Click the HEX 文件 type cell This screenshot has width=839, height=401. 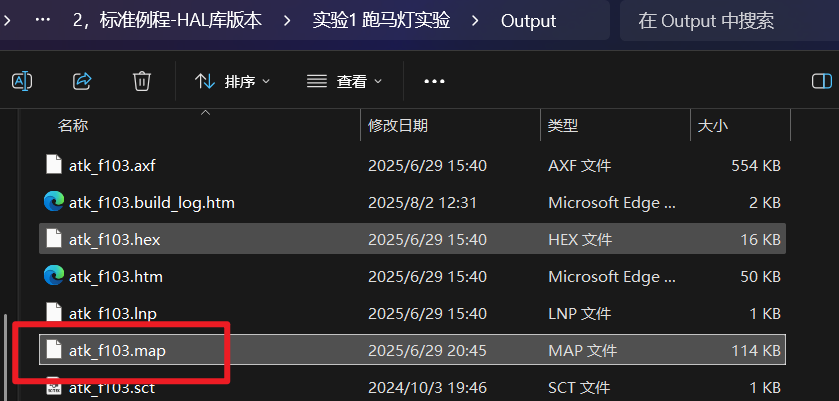click(x=580, y=239)
